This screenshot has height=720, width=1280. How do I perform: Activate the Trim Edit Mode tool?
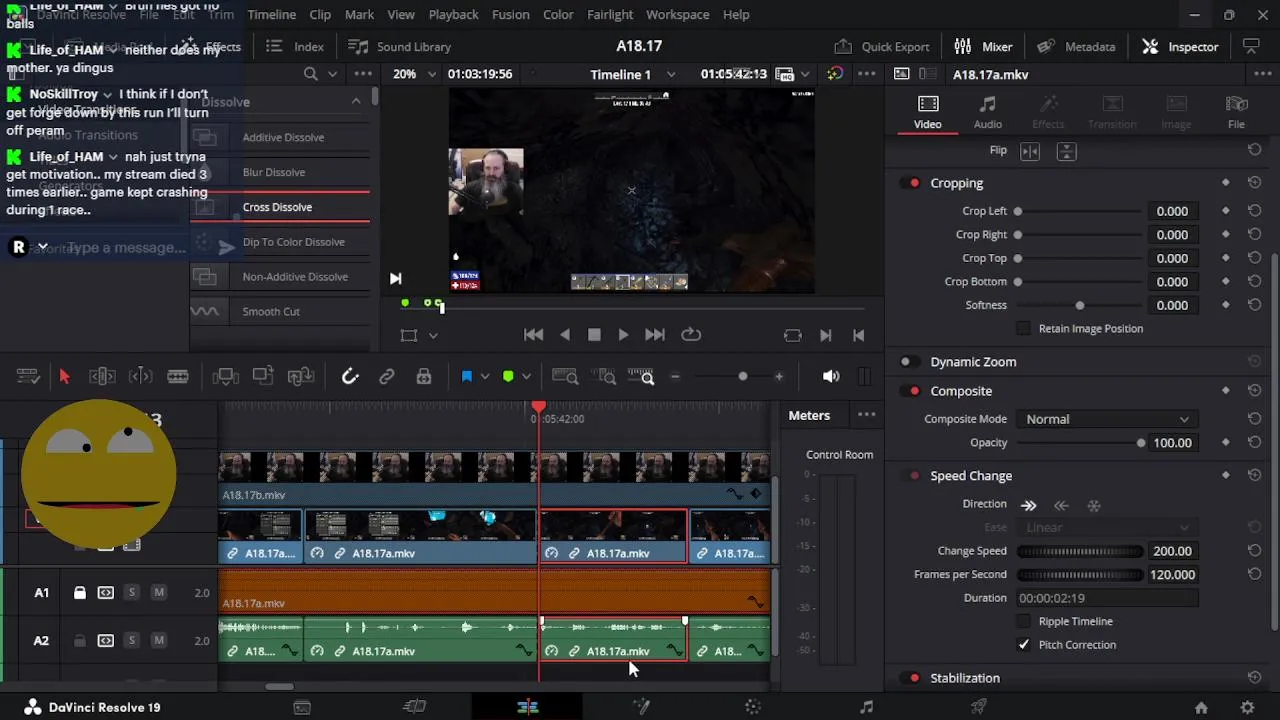coord(102,377)
